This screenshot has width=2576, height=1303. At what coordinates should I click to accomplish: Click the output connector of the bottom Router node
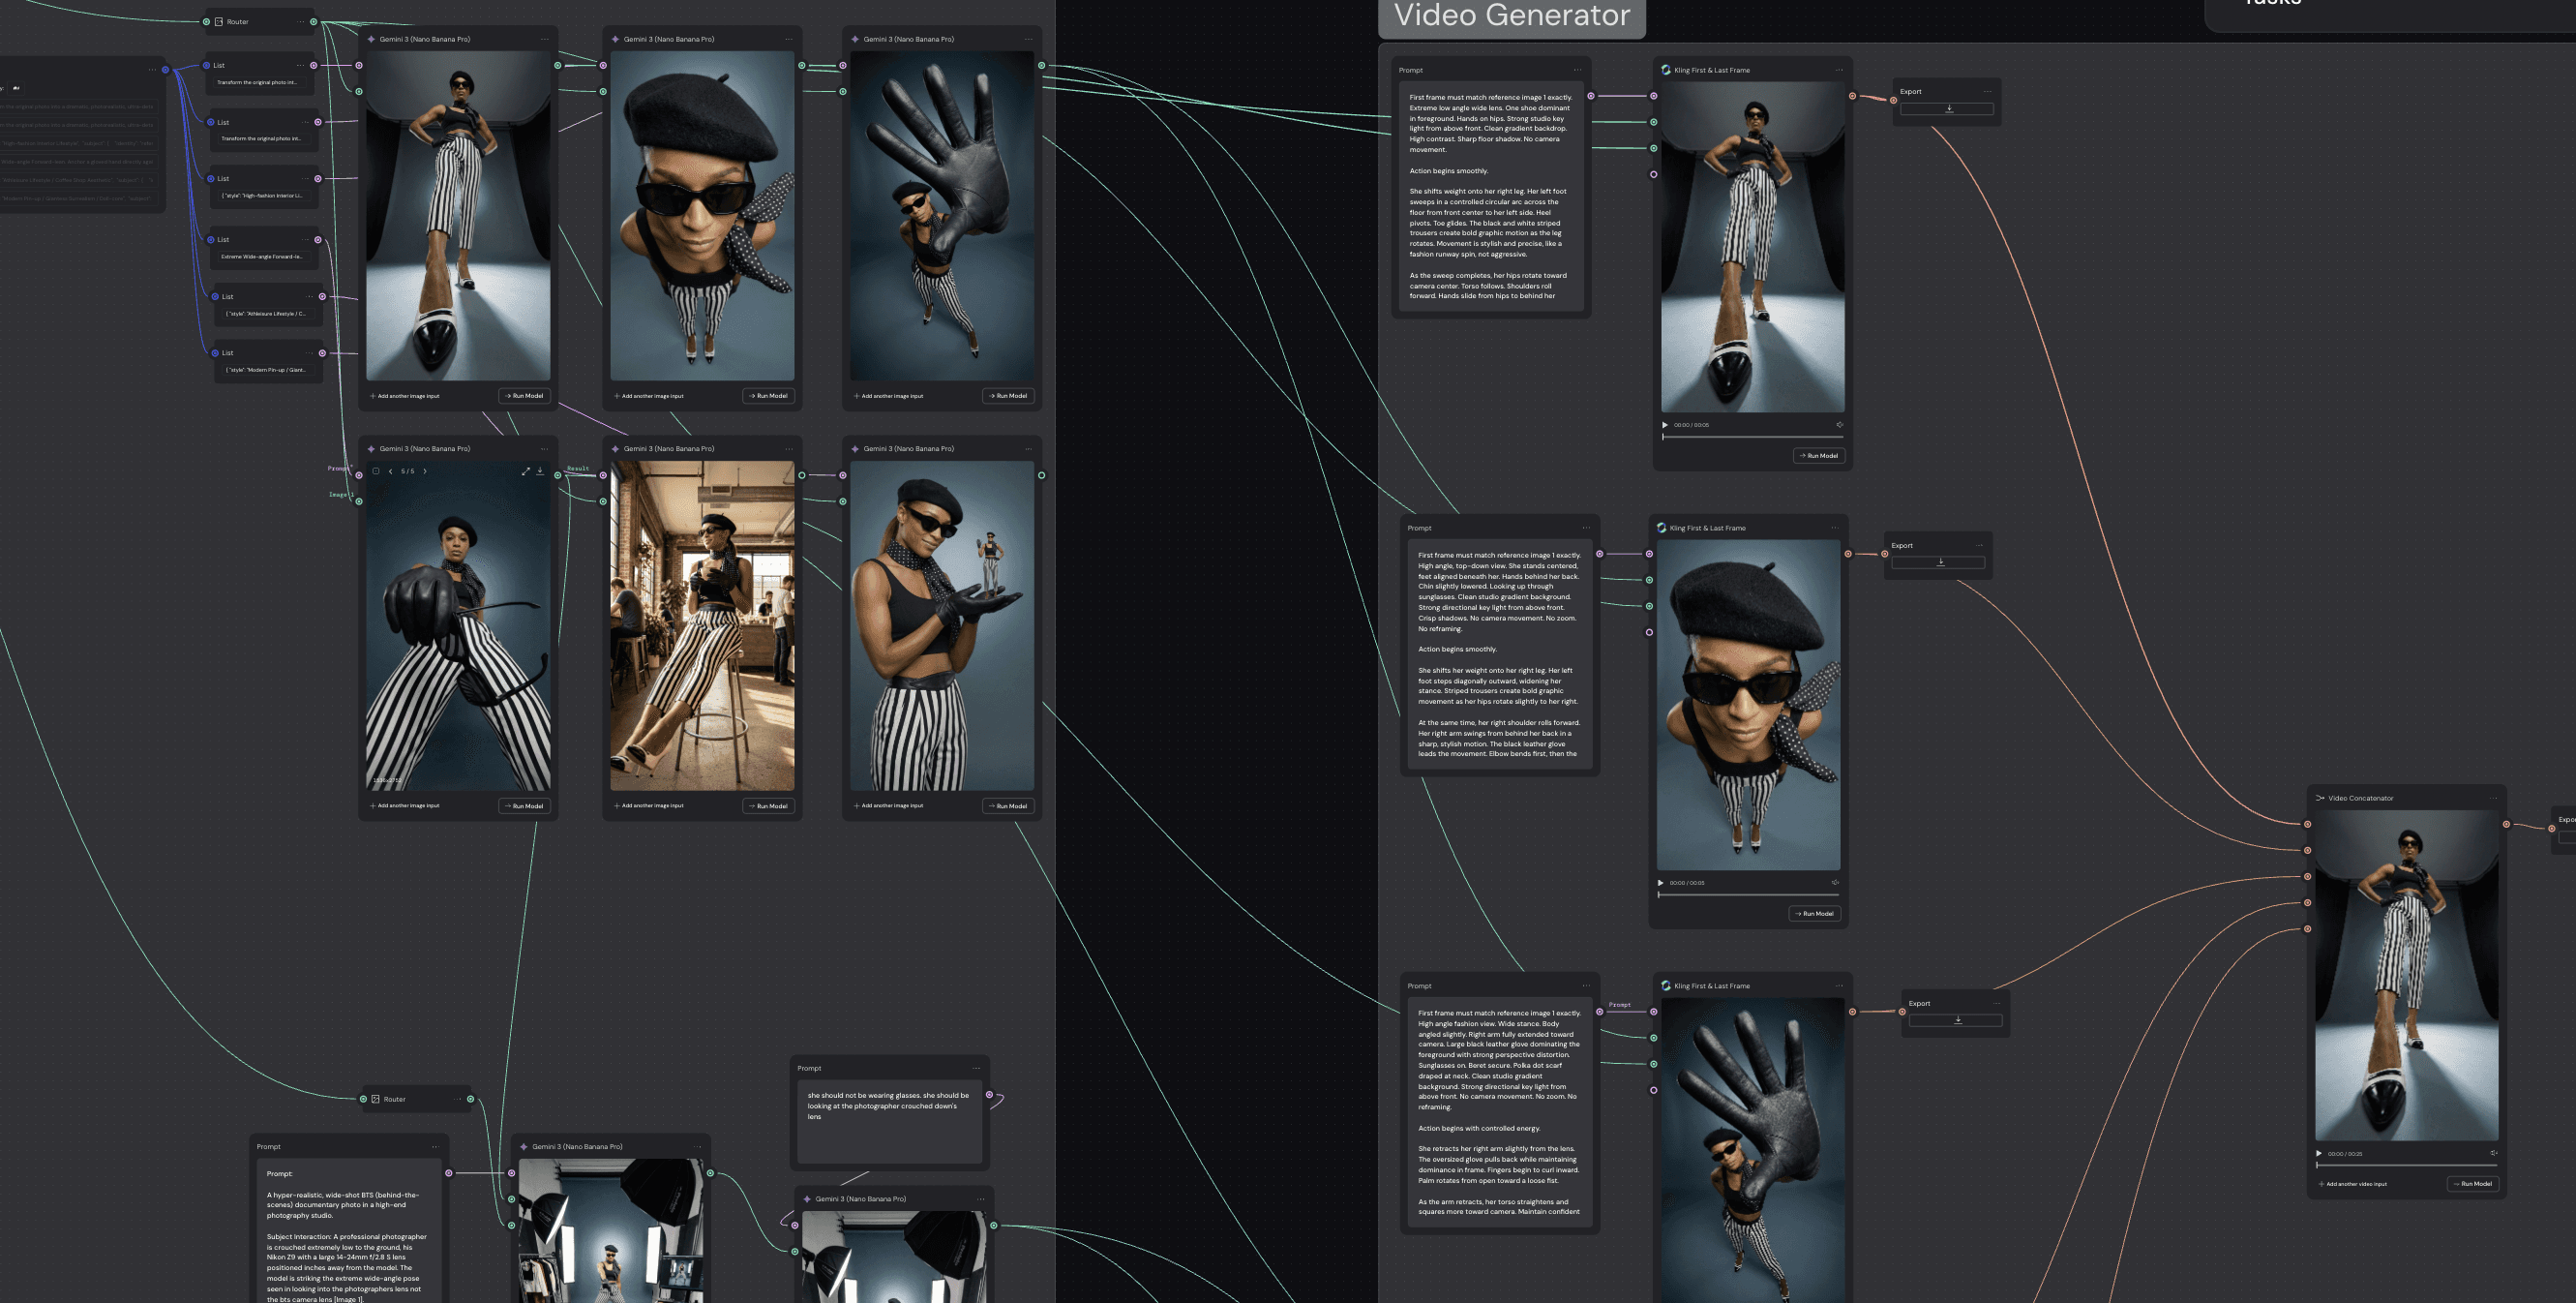[x=470, y=1099]
